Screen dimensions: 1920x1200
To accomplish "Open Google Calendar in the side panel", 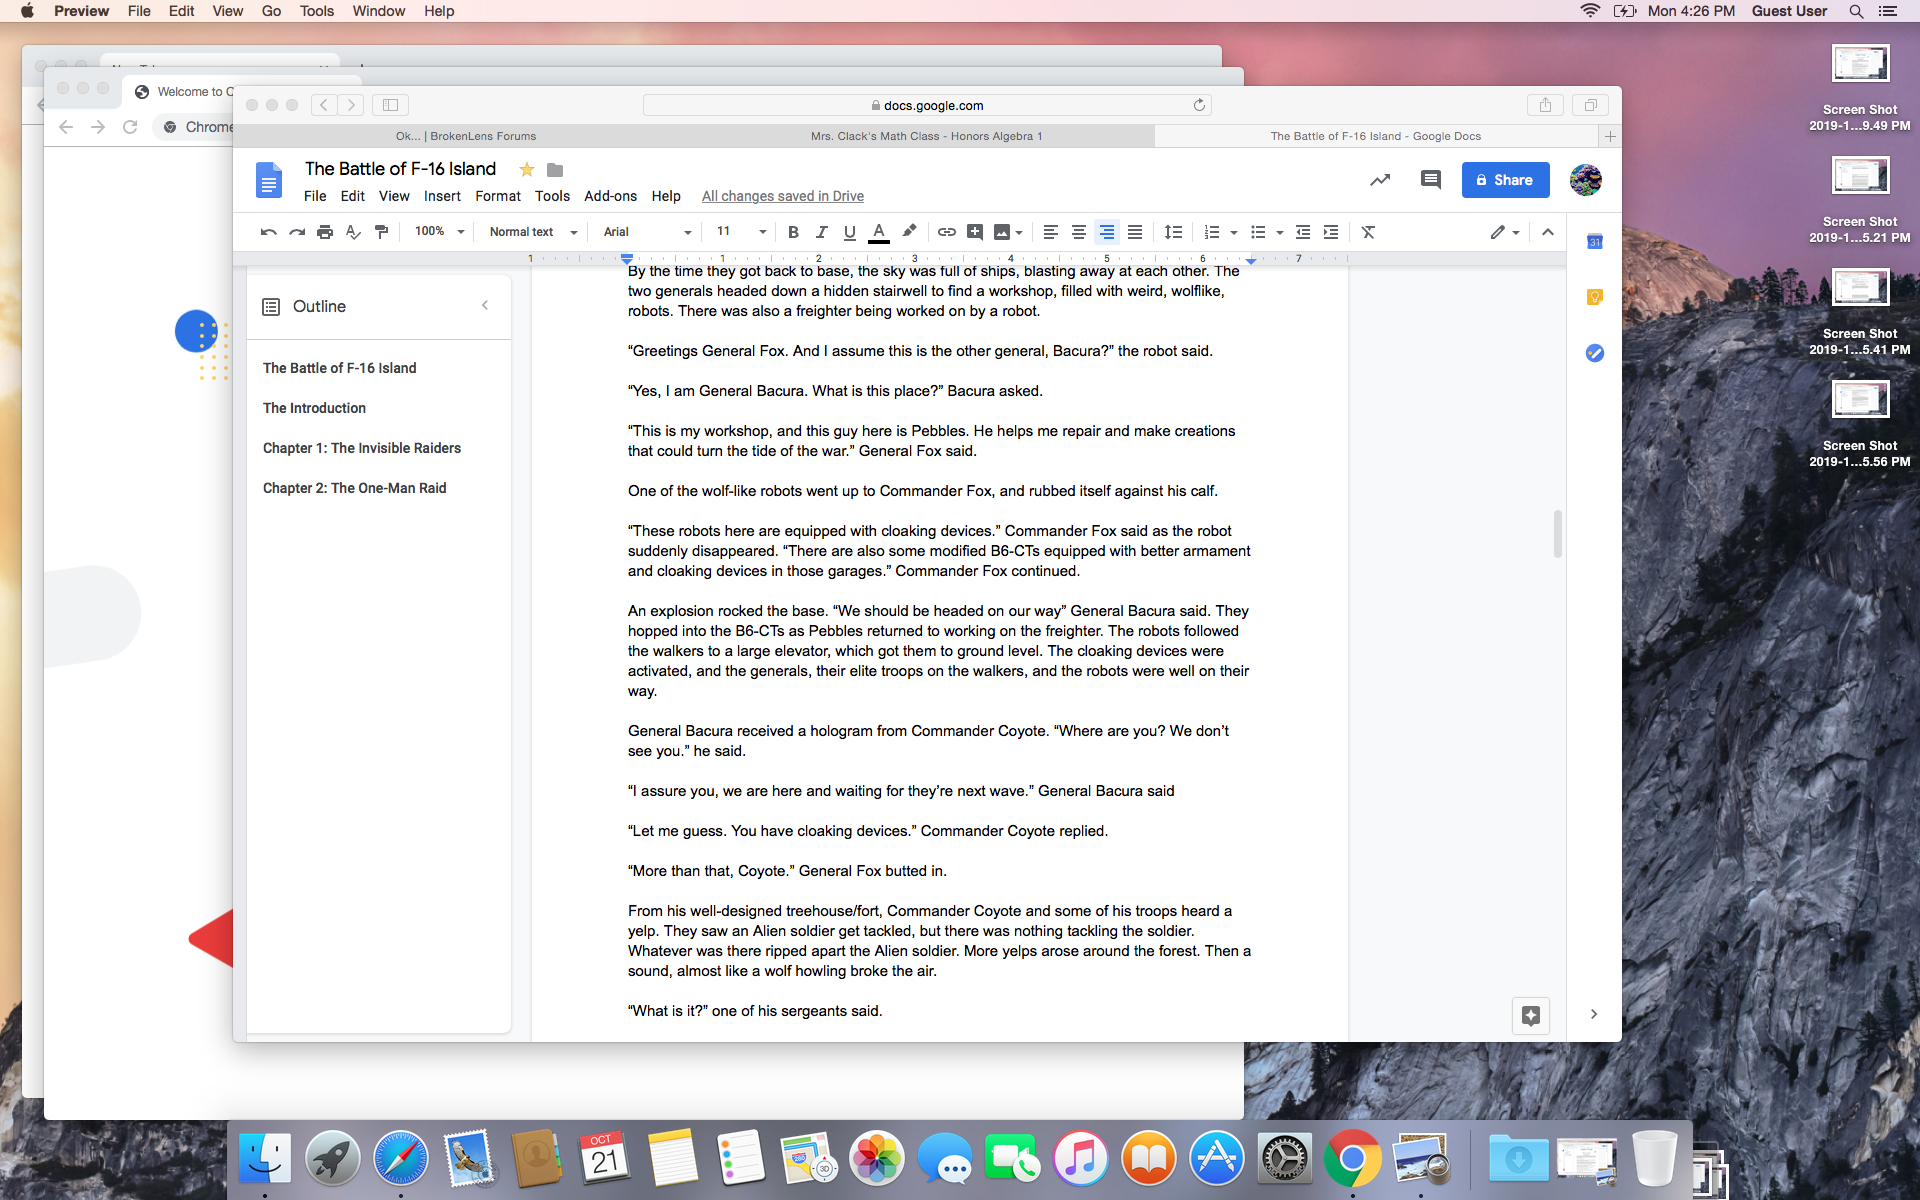I will [x=1595, y=241].
